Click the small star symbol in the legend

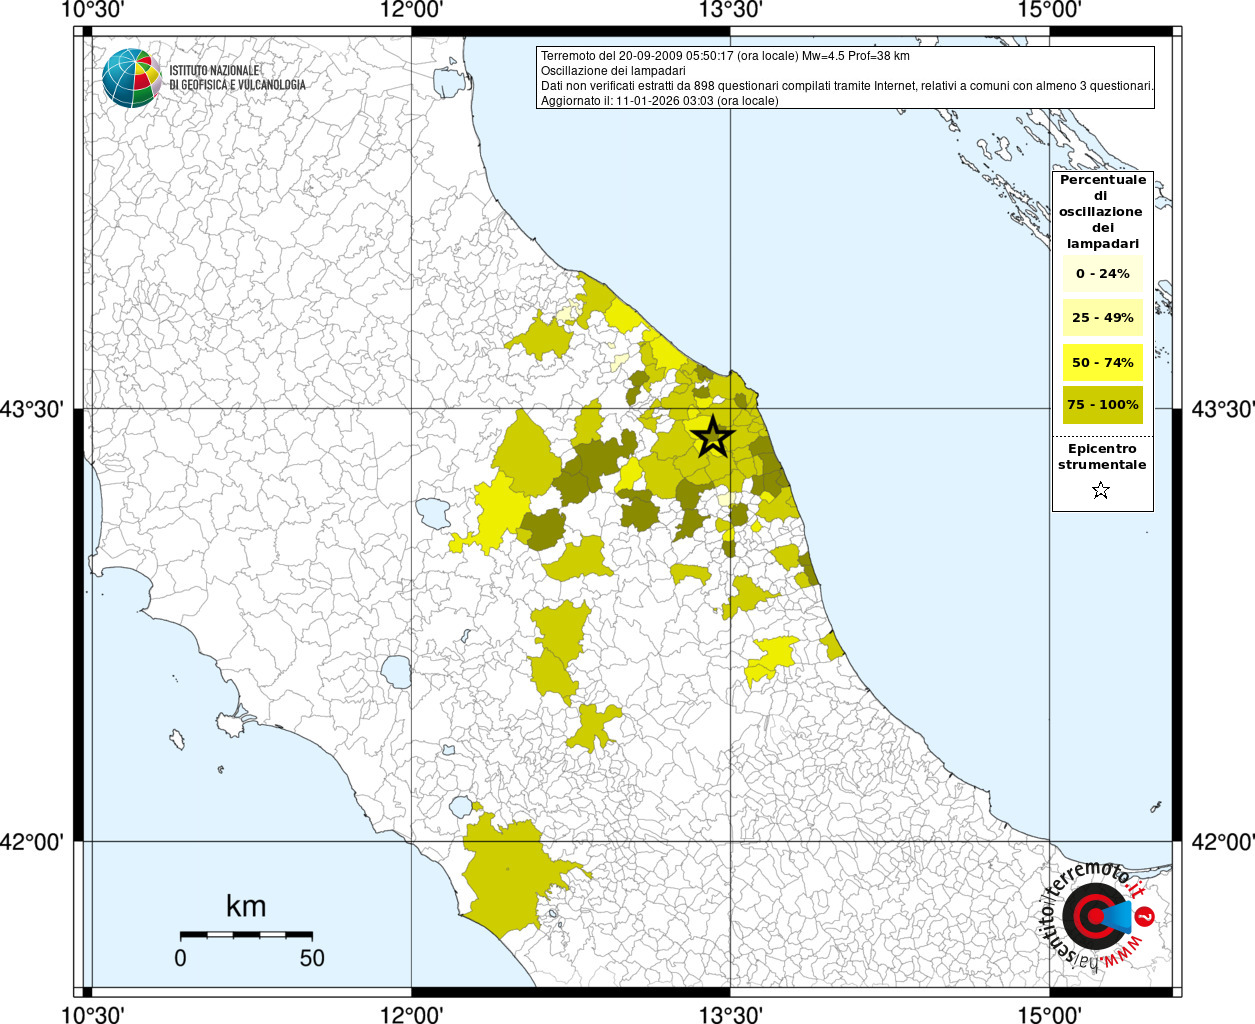tap(1101, 490)
